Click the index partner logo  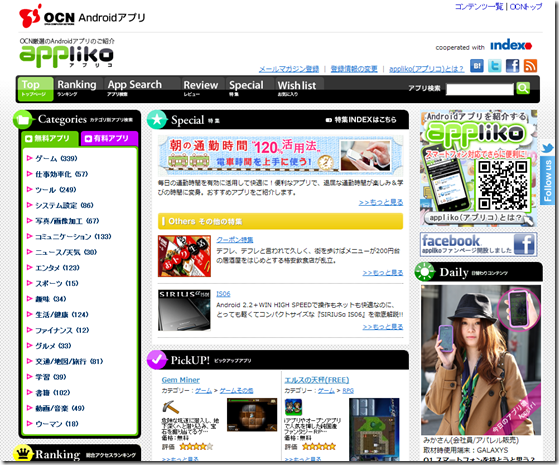(x=511, y=46)
